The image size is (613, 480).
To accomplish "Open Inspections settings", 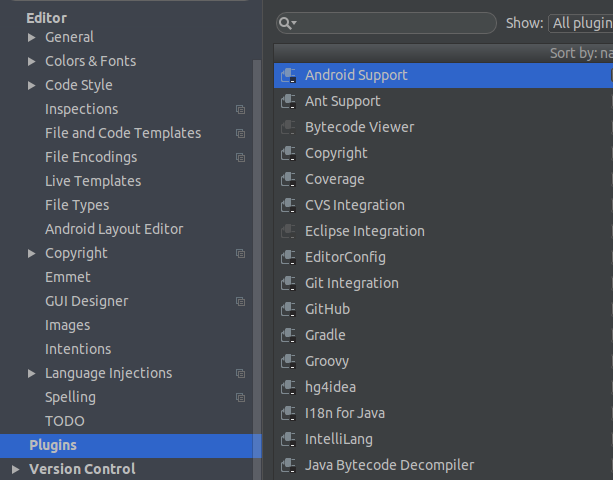I will click(81, 109).
